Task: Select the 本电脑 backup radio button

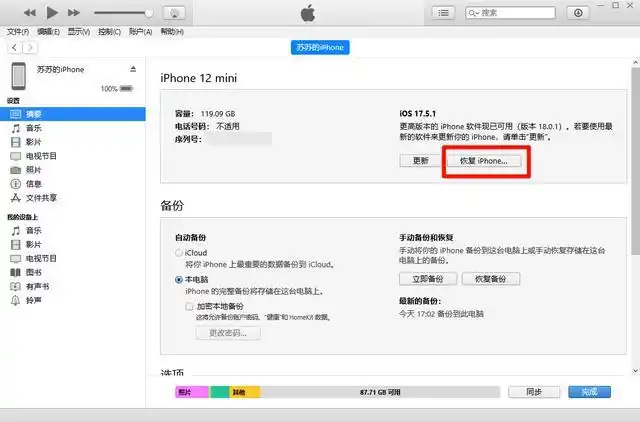Action: click(x=179, y=280)
